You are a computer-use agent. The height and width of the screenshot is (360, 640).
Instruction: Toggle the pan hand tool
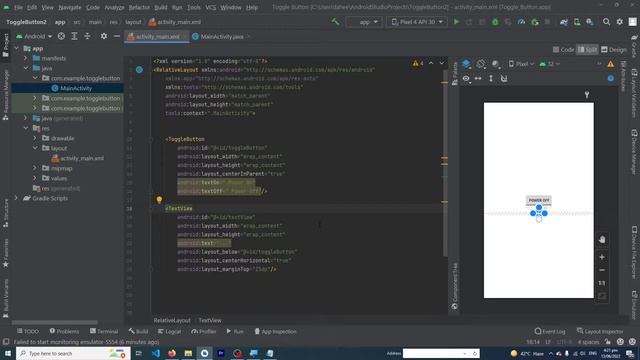point(602,239)
